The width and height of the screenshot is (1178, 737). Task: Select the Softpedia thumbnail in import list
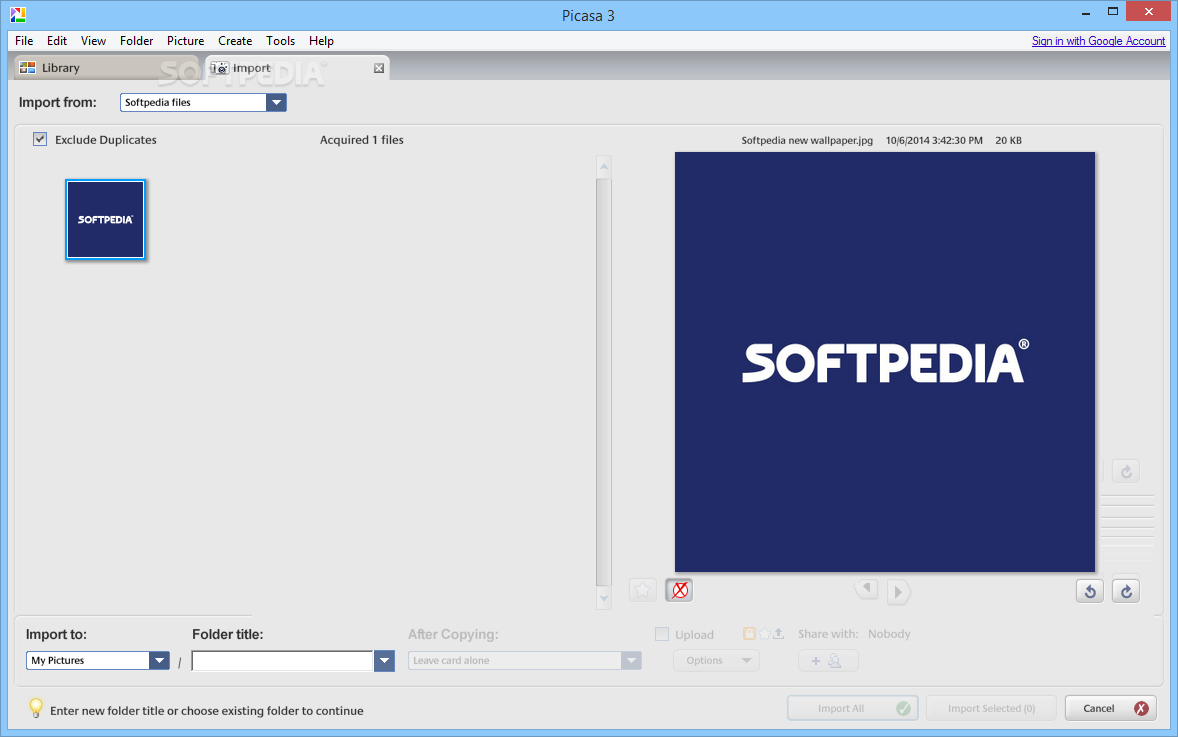105,219
